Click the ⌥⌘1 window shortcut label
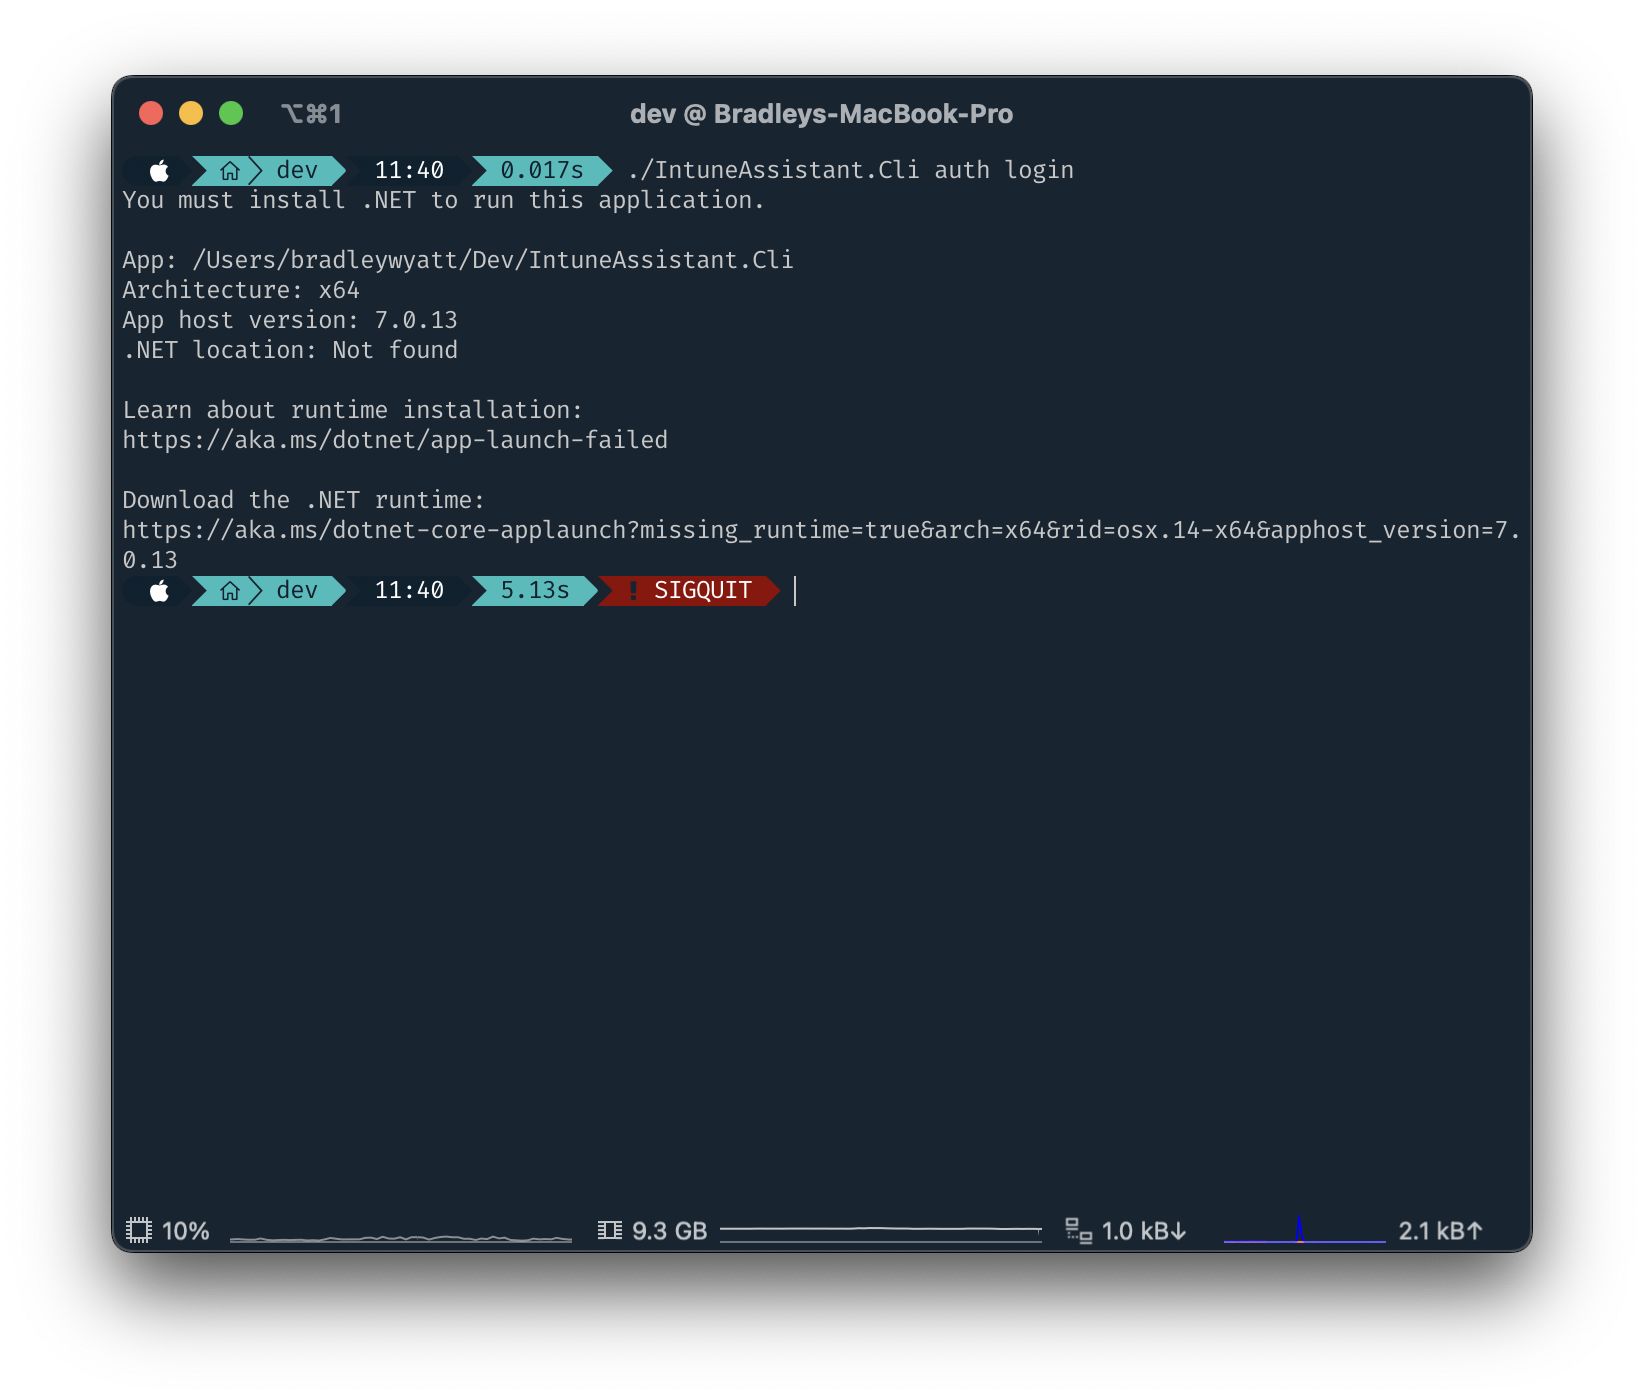The width and height of the screenshot is (1644, 1400). pyautogui.click(x=311, y=114)
